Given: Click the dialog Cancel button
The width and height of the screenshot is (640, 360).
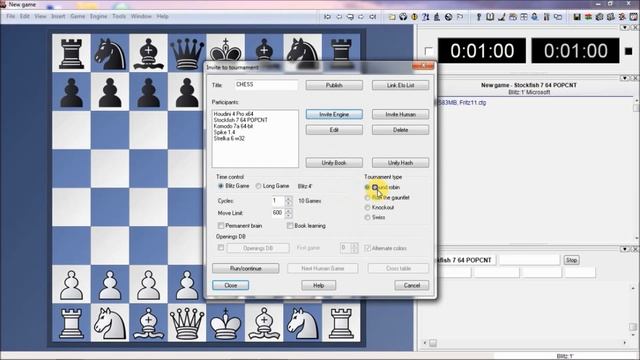Looking at the screenshot, I should 411,285.
